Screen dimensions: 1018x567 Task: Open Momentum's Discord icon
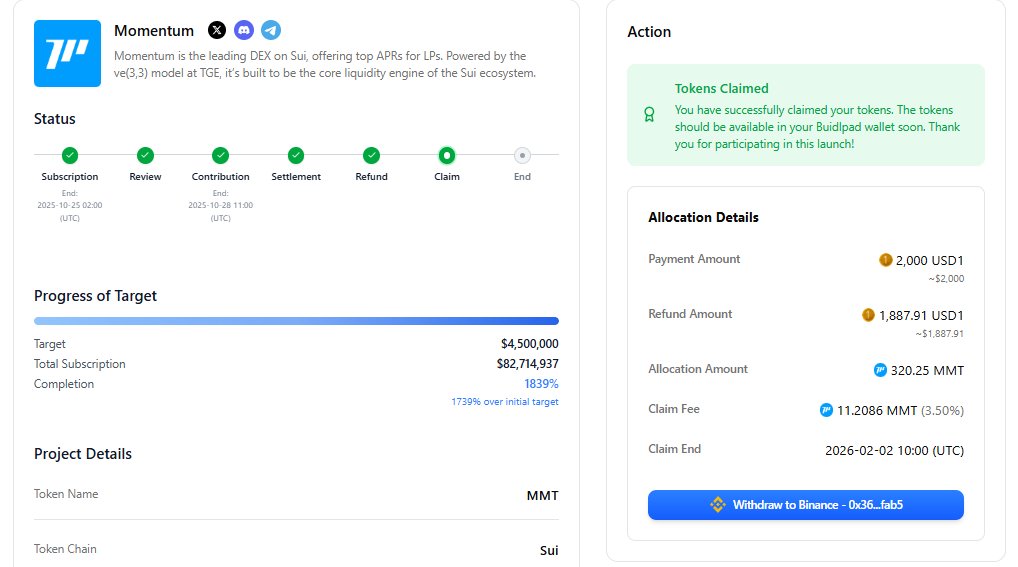point(244,30)
